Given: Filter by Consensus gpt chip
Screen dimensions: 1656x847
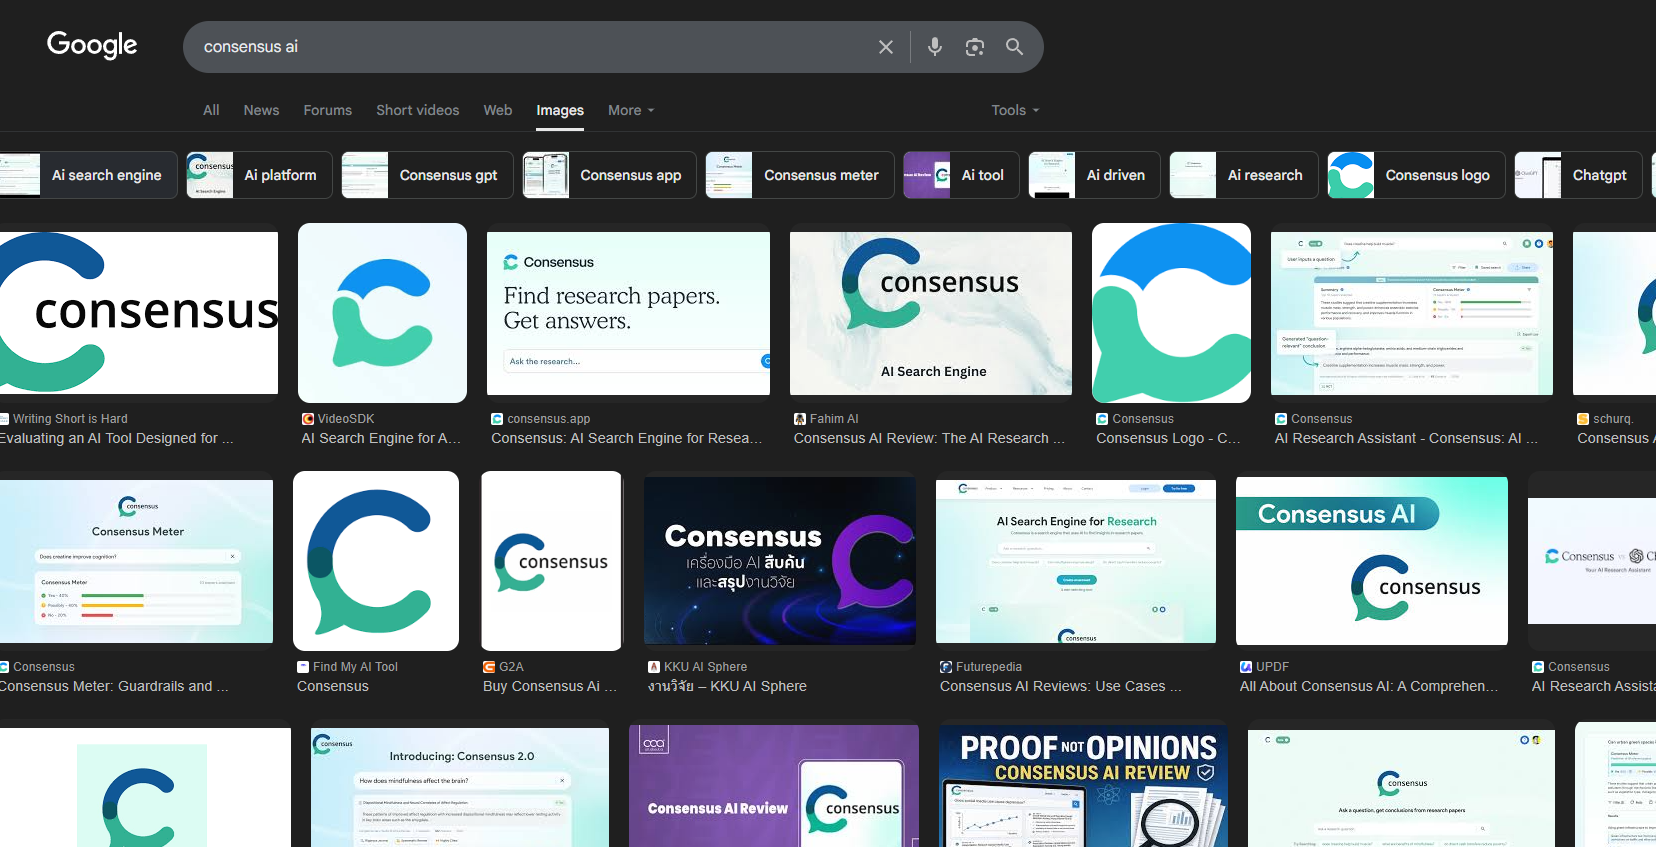Looking at the screenshot, I should coord(428,175).
